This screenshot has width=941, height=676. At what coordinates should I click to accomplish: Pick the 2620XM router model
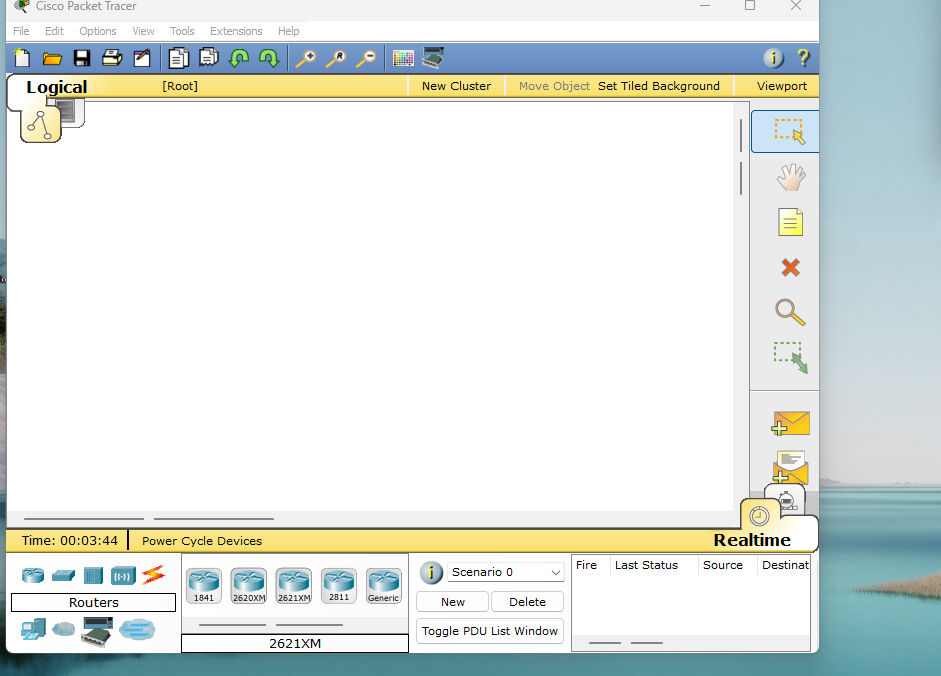point(249,585)
